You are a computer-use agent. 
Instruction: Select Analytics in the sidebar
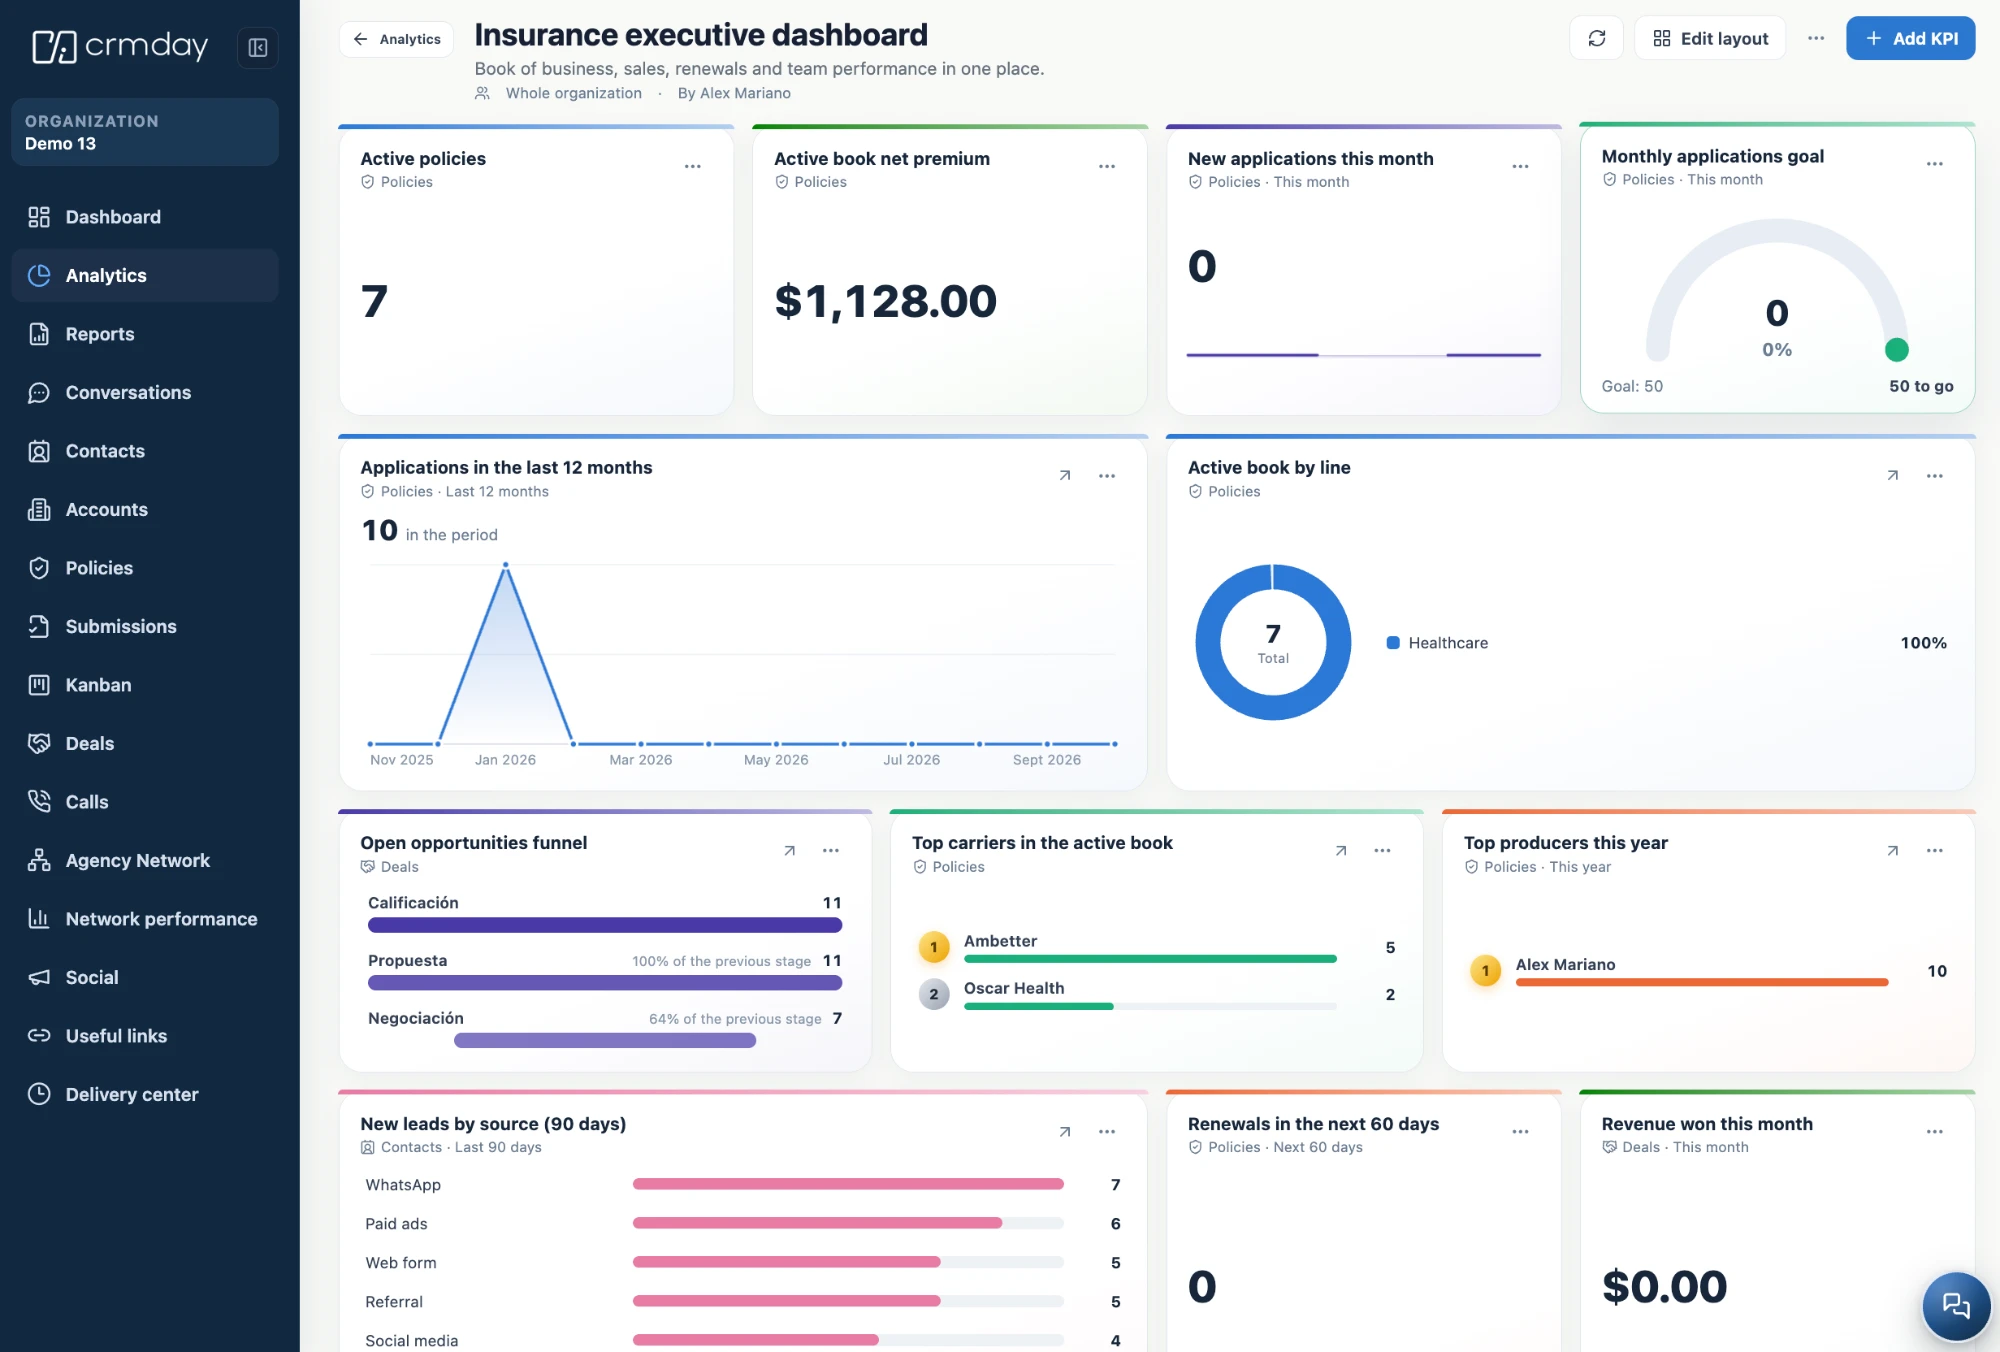pyautogui.click(x=145, y=275)
